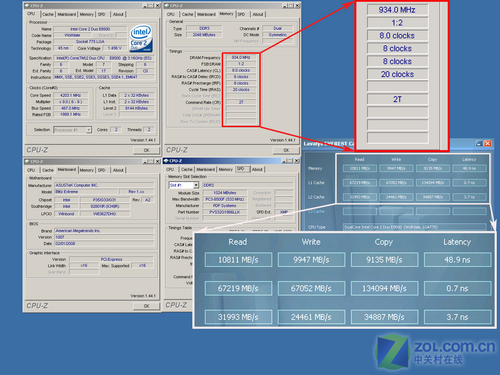Click the Core Speed value '4203.1 MHz'
Viewport: 500px width, 375px height.
coord(70,95)
